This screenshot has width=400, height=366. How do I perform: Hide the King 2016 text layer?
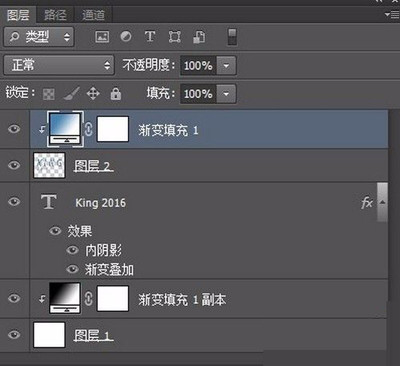pos(14,201)
